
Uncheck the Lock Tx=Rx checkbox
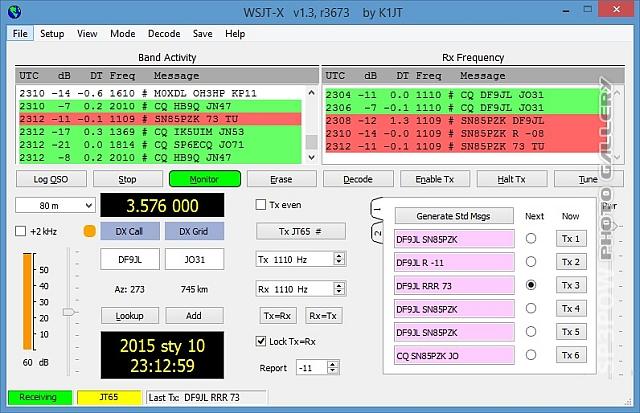coord(261,341)
